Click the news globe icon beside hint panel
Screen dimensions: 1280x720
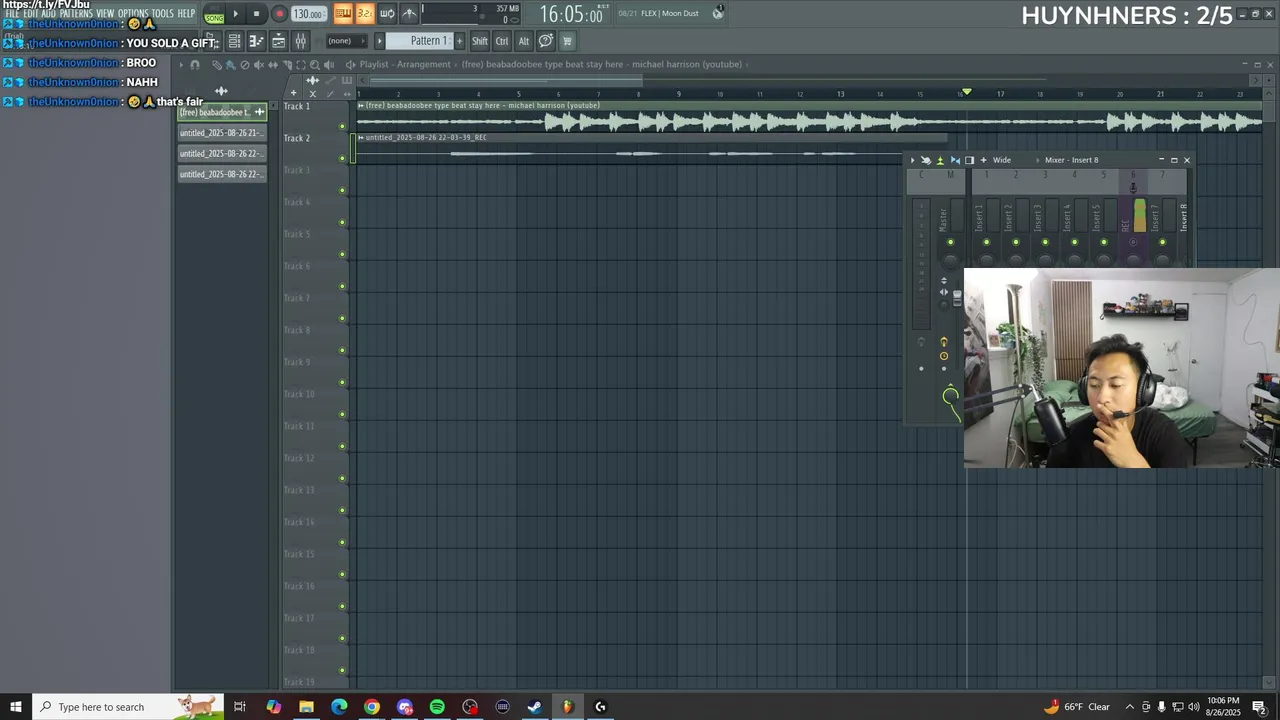point(718,13)
